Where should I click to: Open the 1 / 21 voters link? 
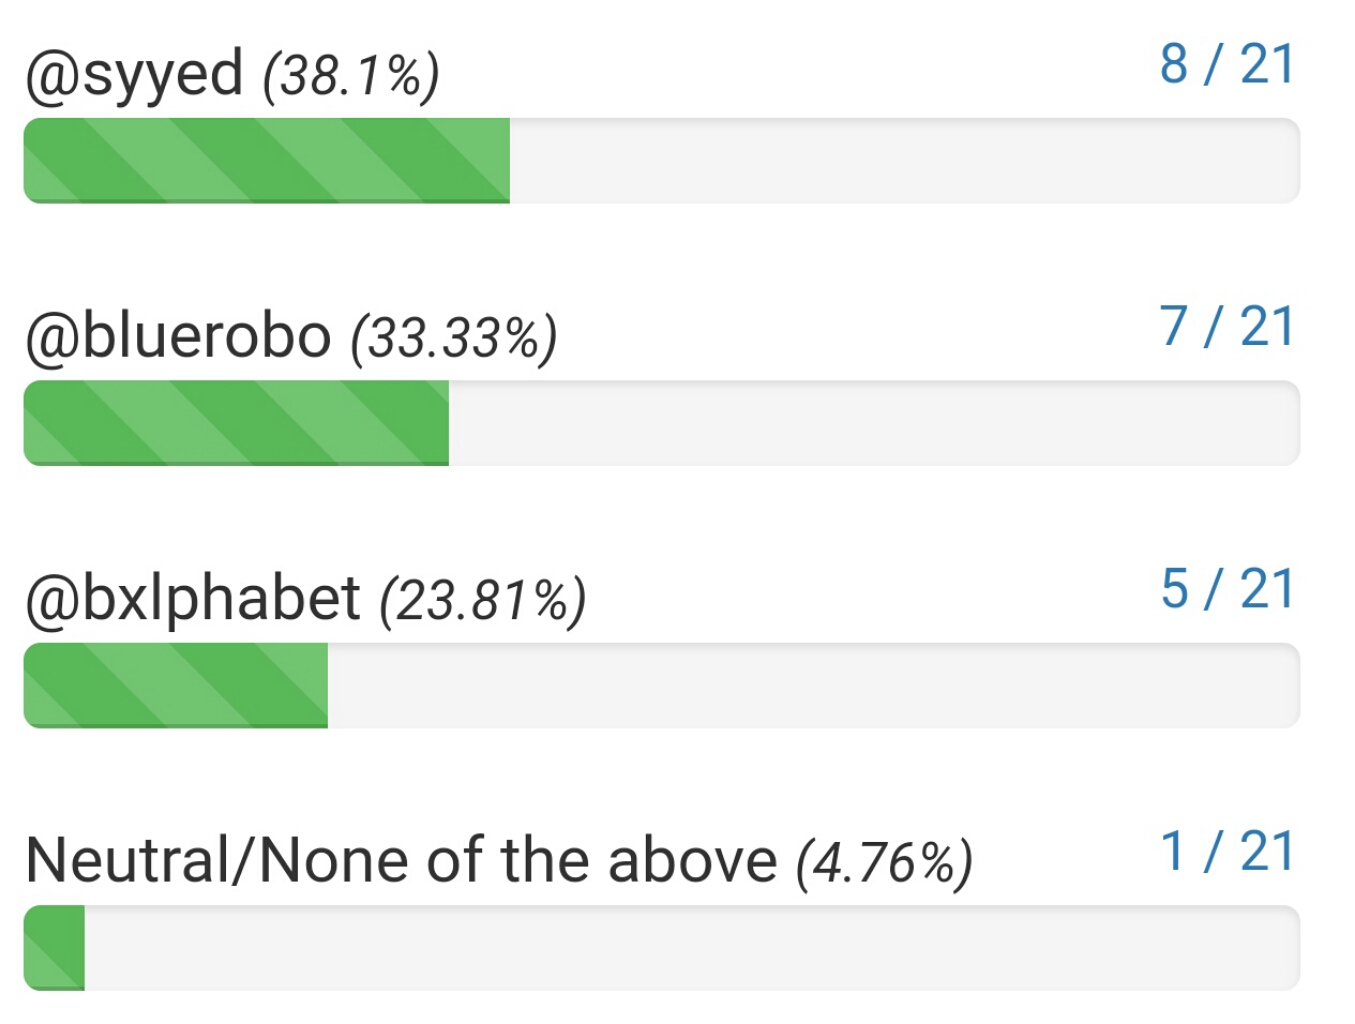coord(1227,852)
